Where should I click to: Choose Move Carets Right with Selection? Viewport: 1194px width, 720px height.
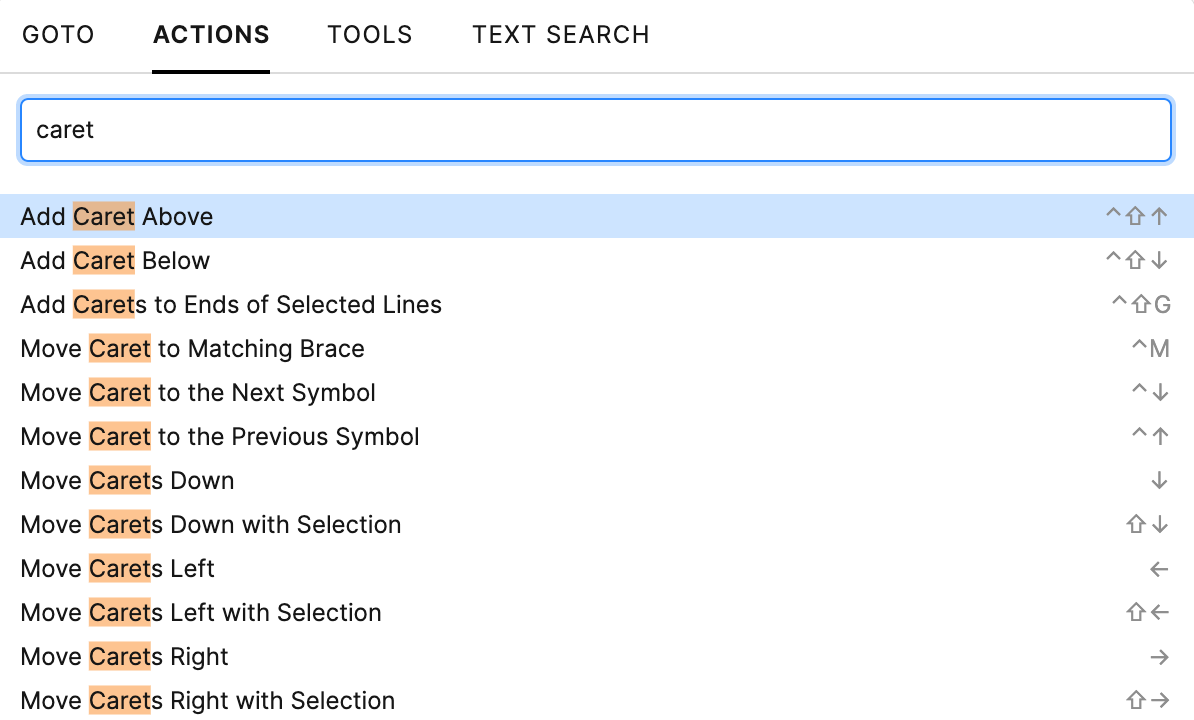point(207,700)
